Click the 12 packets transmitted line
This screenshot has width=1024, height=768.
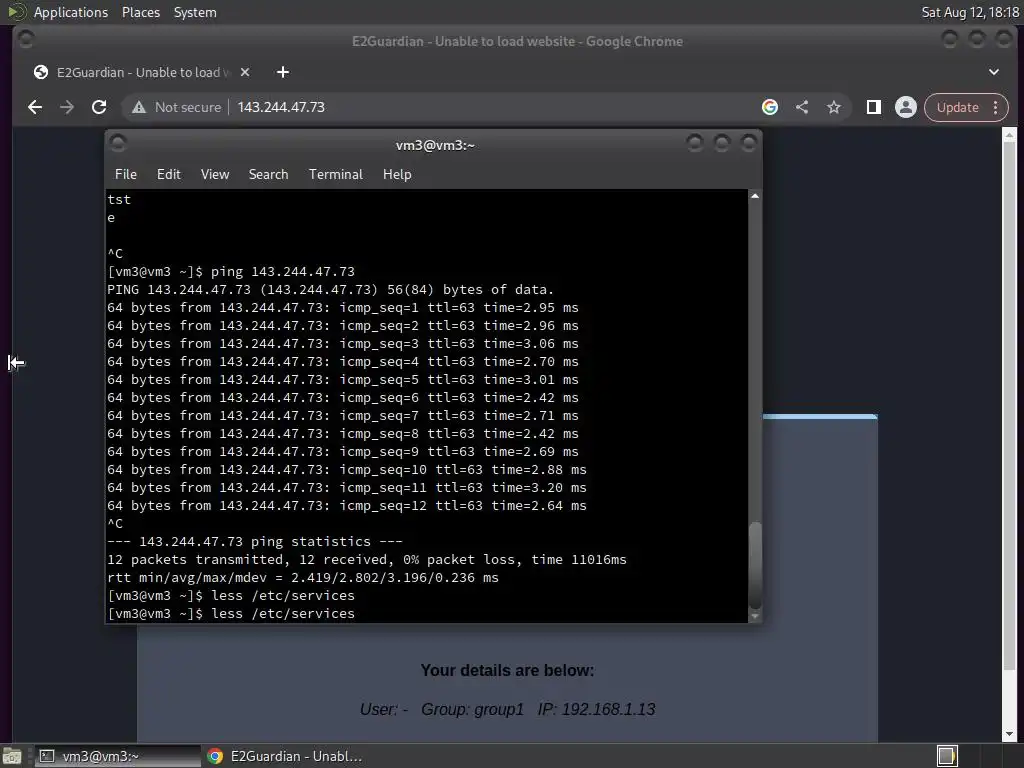[x=367, y=560]
